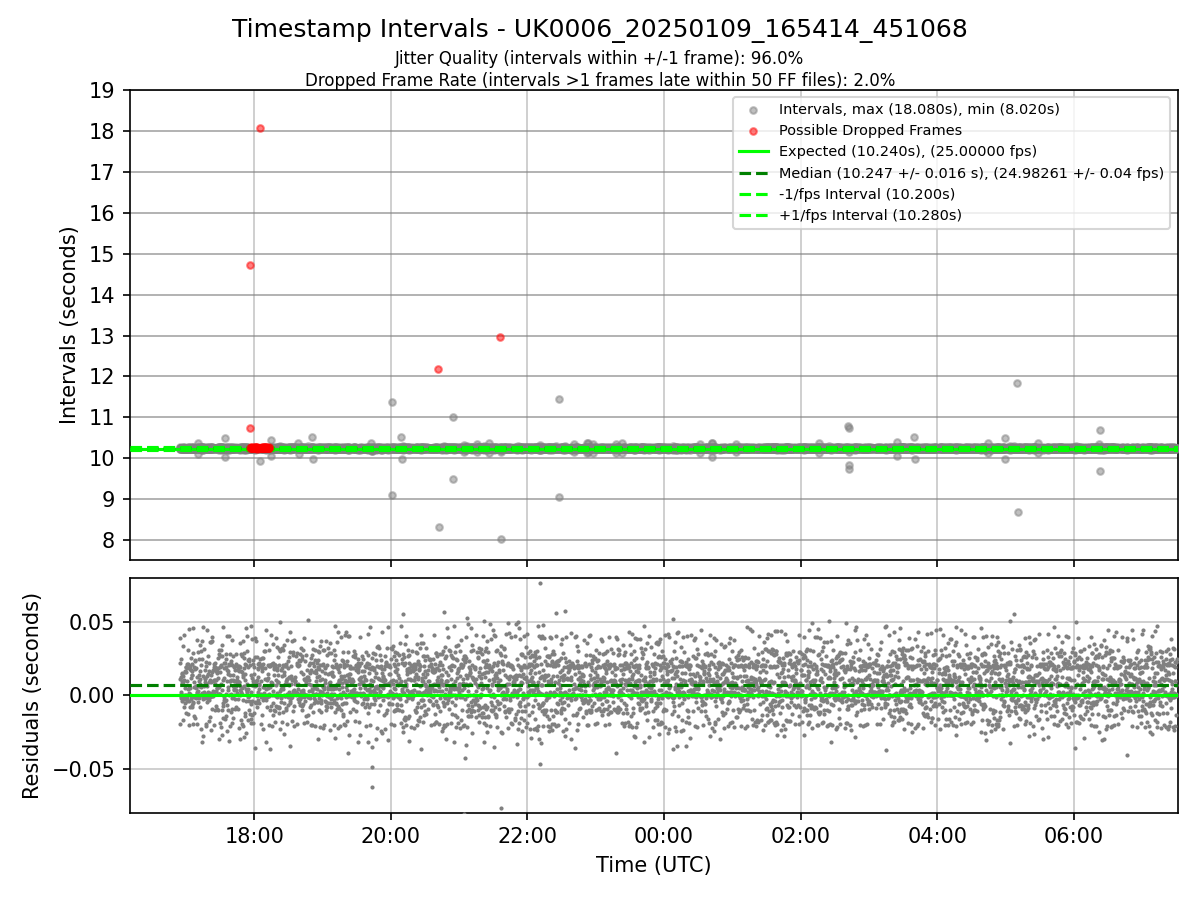Select legend entry "+1/fps Interval (10.280s)"
The height and width of the screenshot is (900, 1200).
click(870, 215)
